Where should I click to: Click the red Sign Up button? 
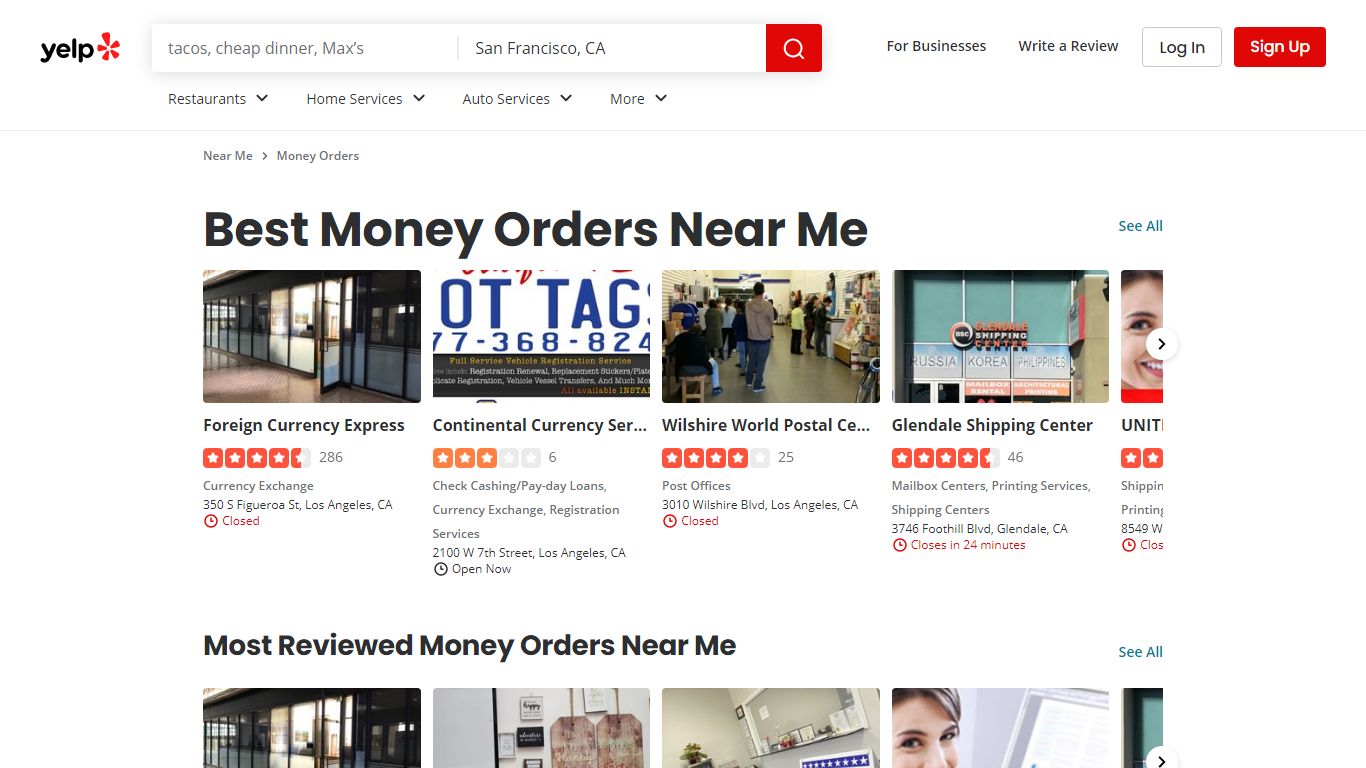coord(1280,47)
